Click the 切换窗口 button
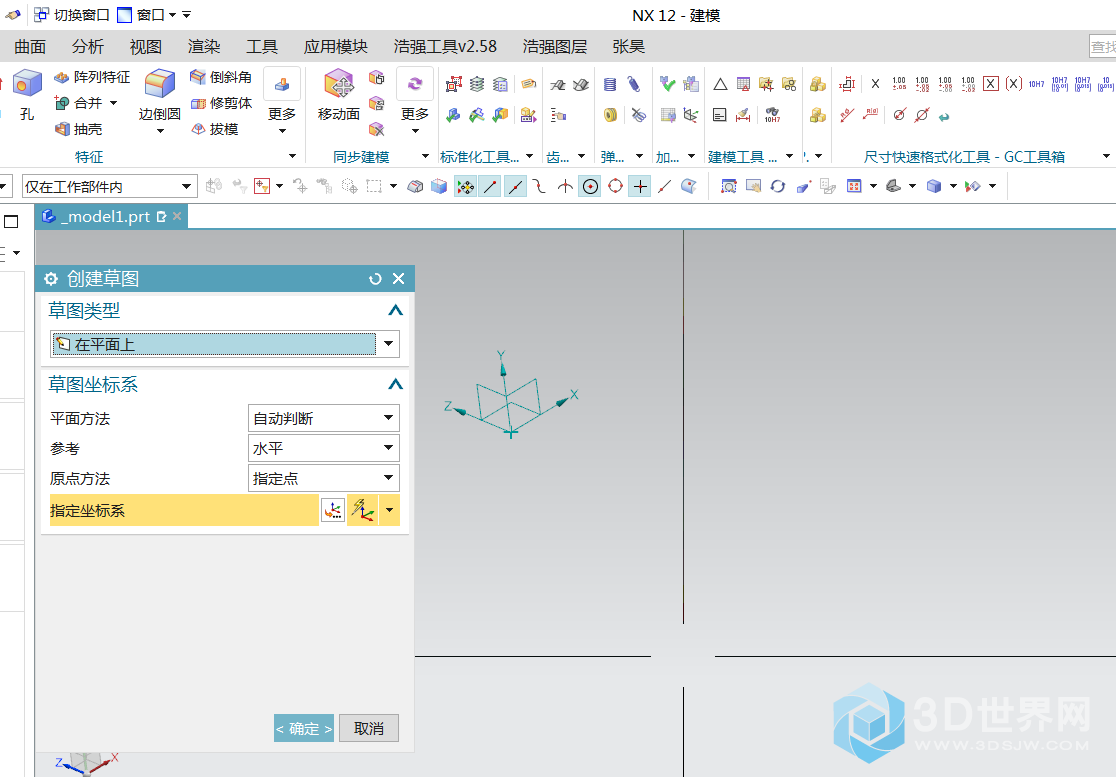The image size is (1116, 777). [72, 15]
